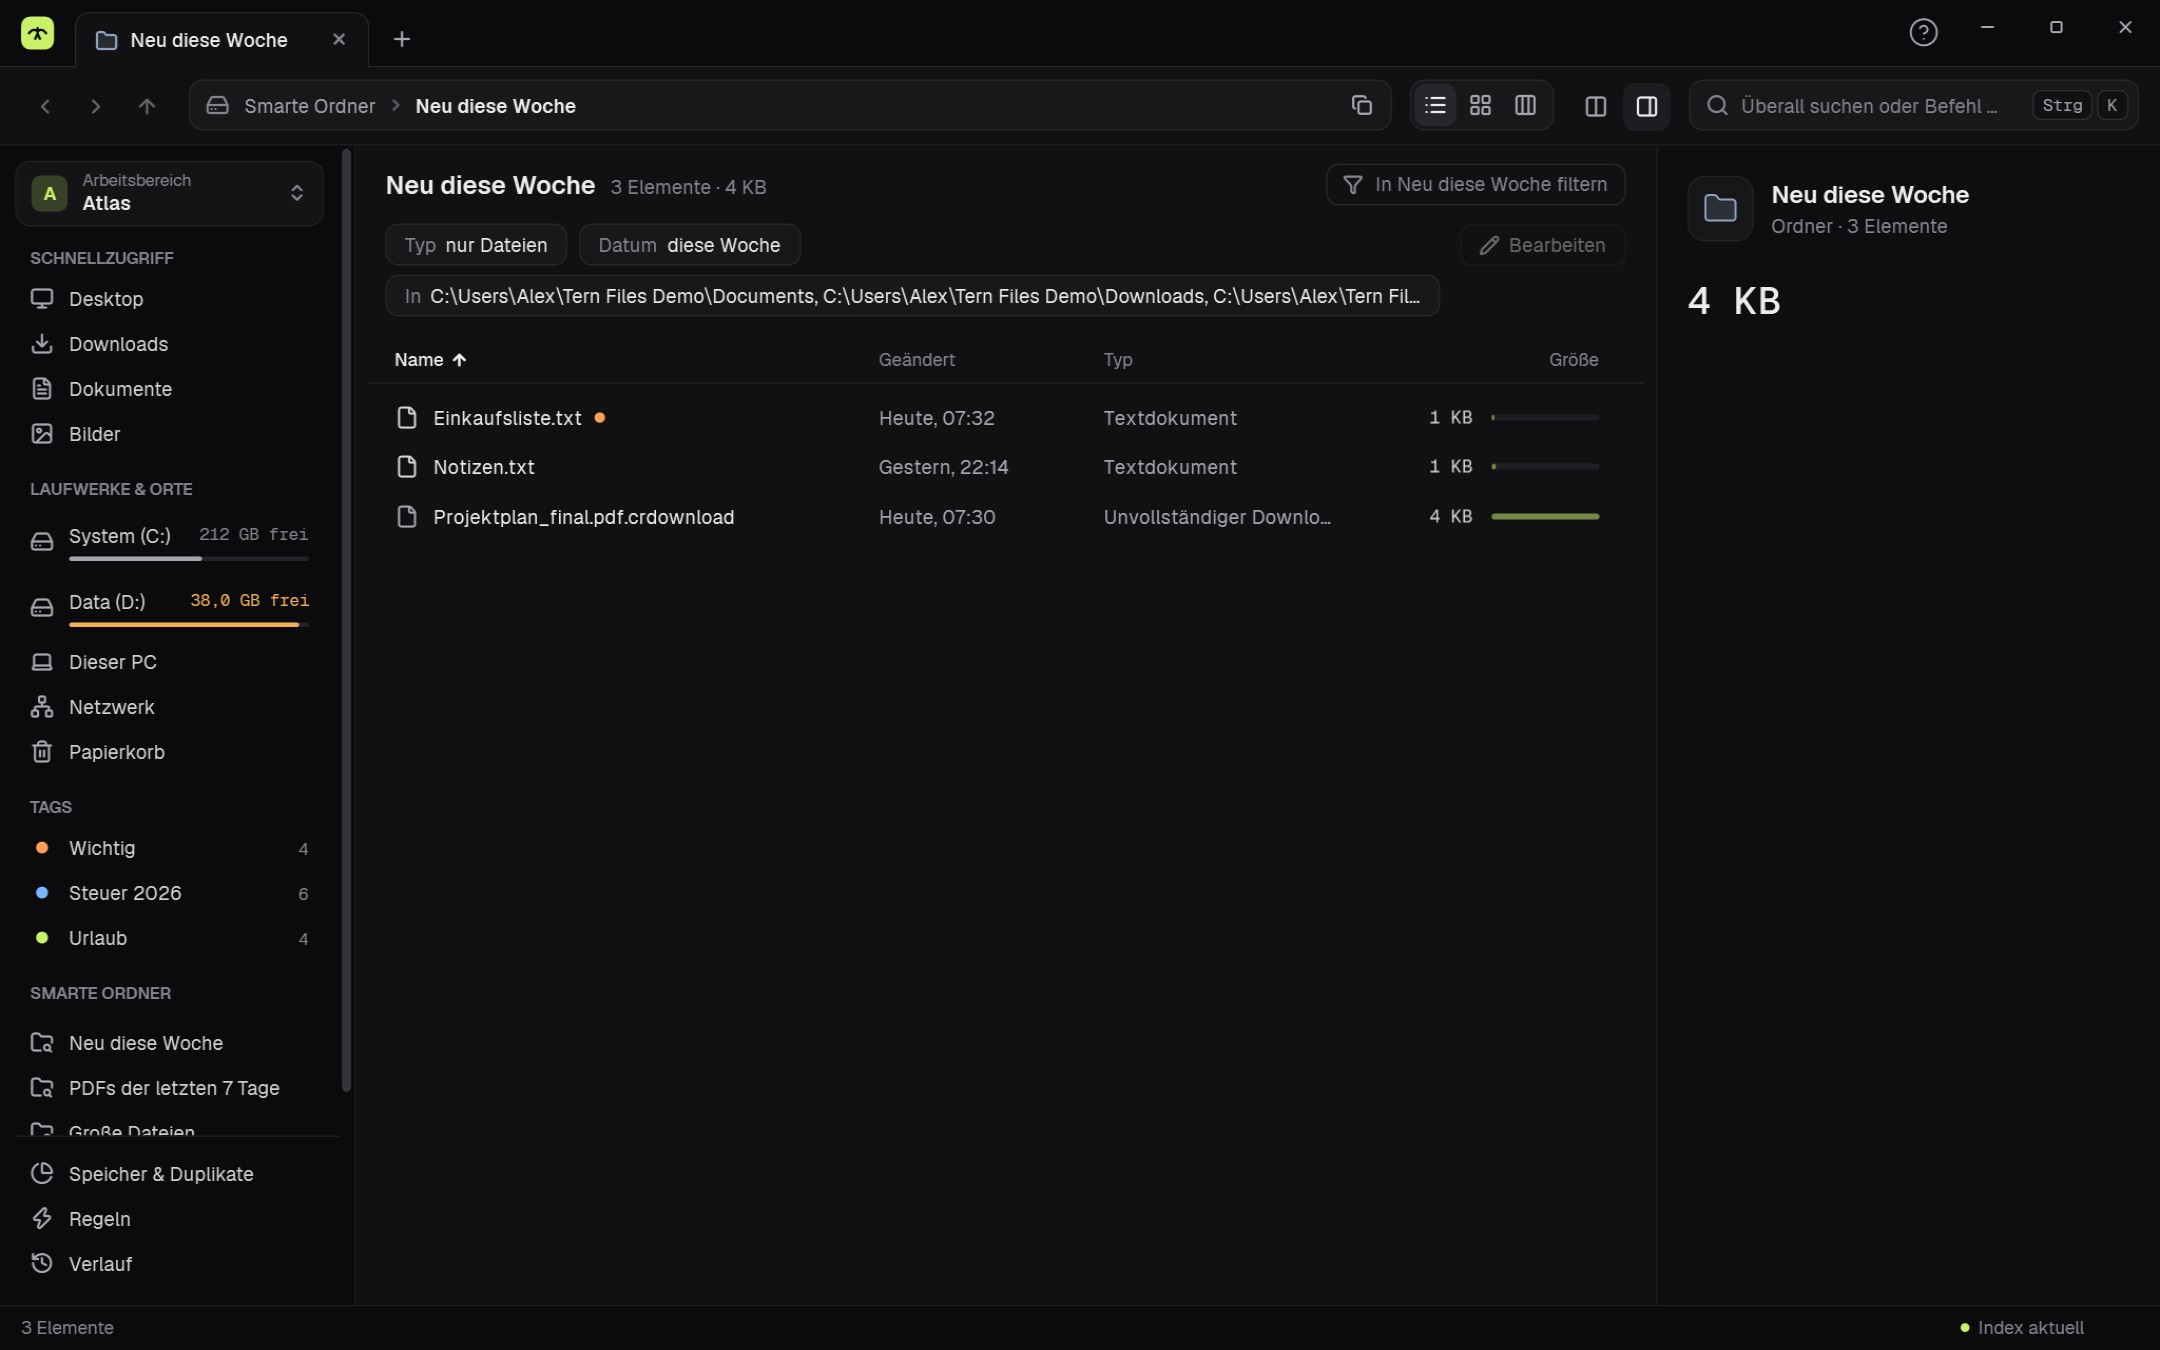Copy the path with the copy icon
Viewport: 2160px width, 1350px height.
point(1361,105)
